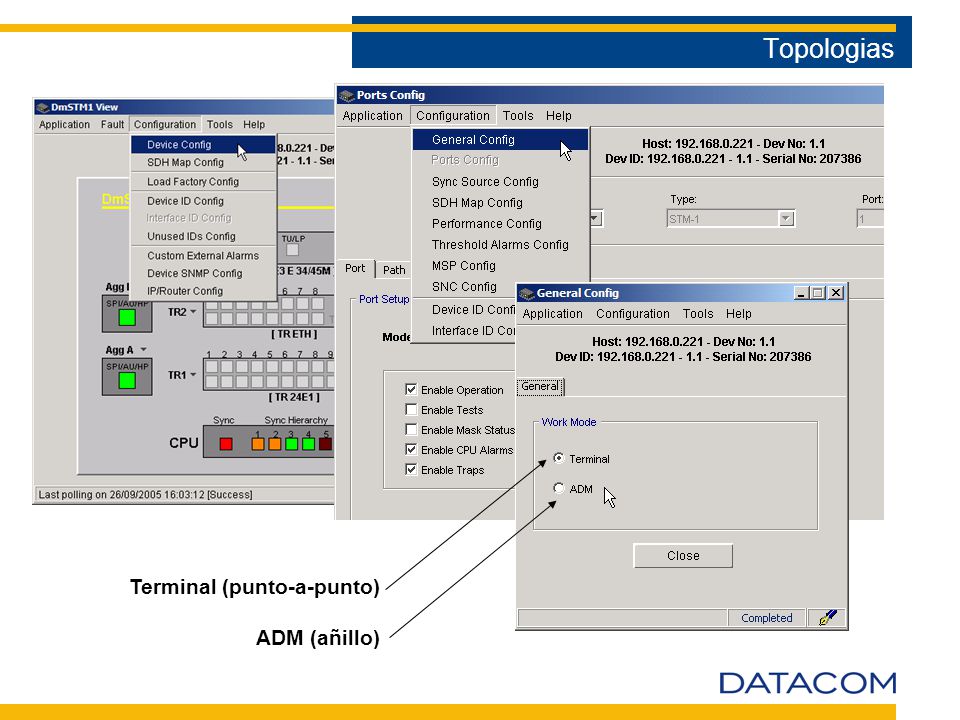
Task: Choose General Config in Ports Config menu
Action: 501,140
